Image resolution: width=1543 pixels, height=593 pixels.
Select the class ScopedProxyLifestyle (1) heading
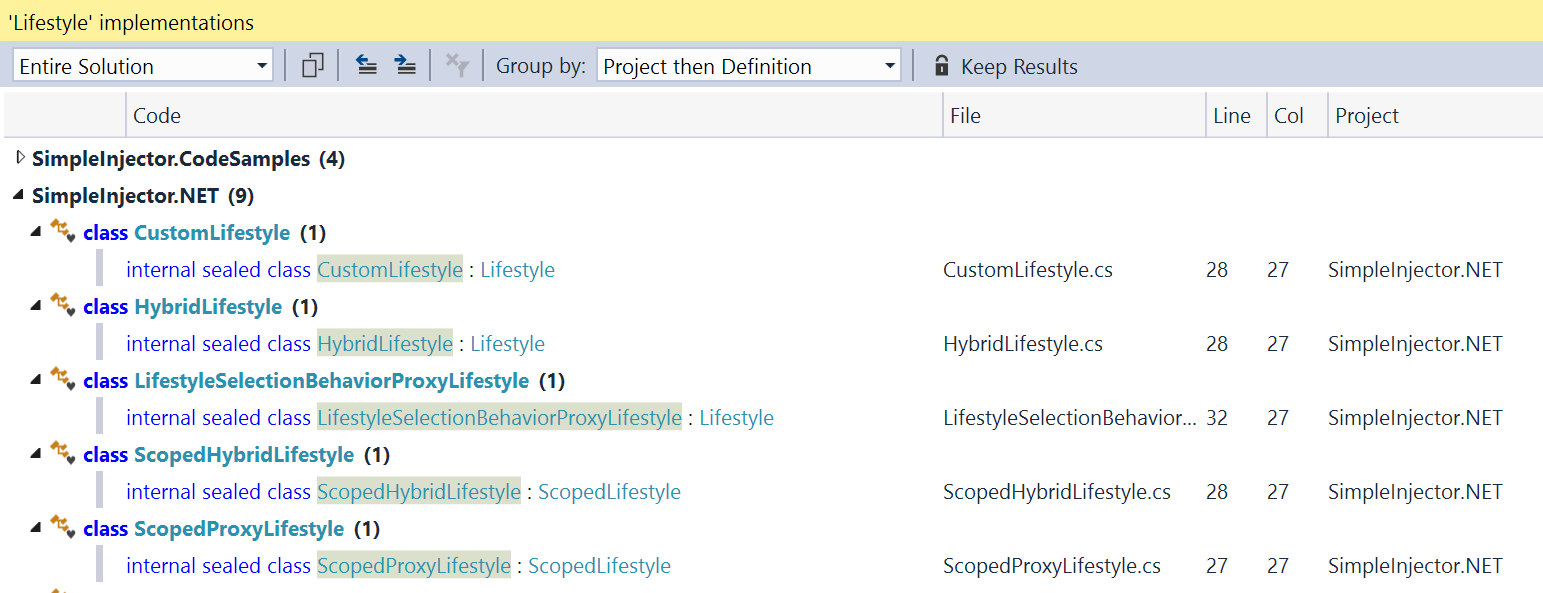(231, 529)
